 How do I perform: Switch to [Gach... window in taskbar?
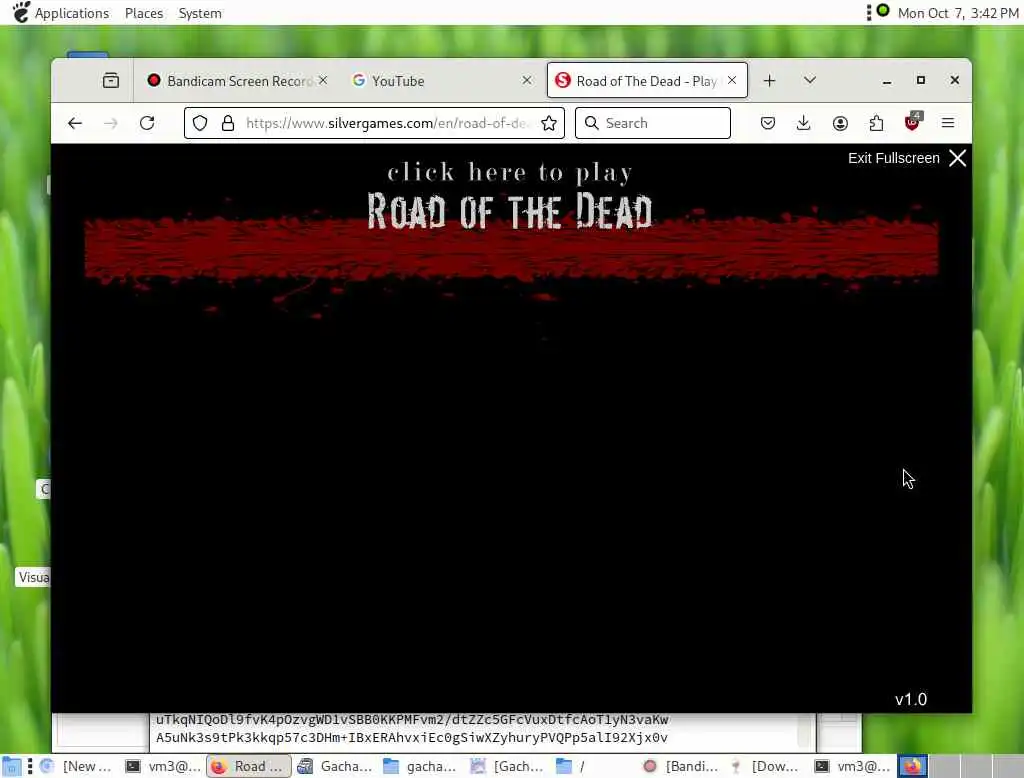click(x=507, y=766)
